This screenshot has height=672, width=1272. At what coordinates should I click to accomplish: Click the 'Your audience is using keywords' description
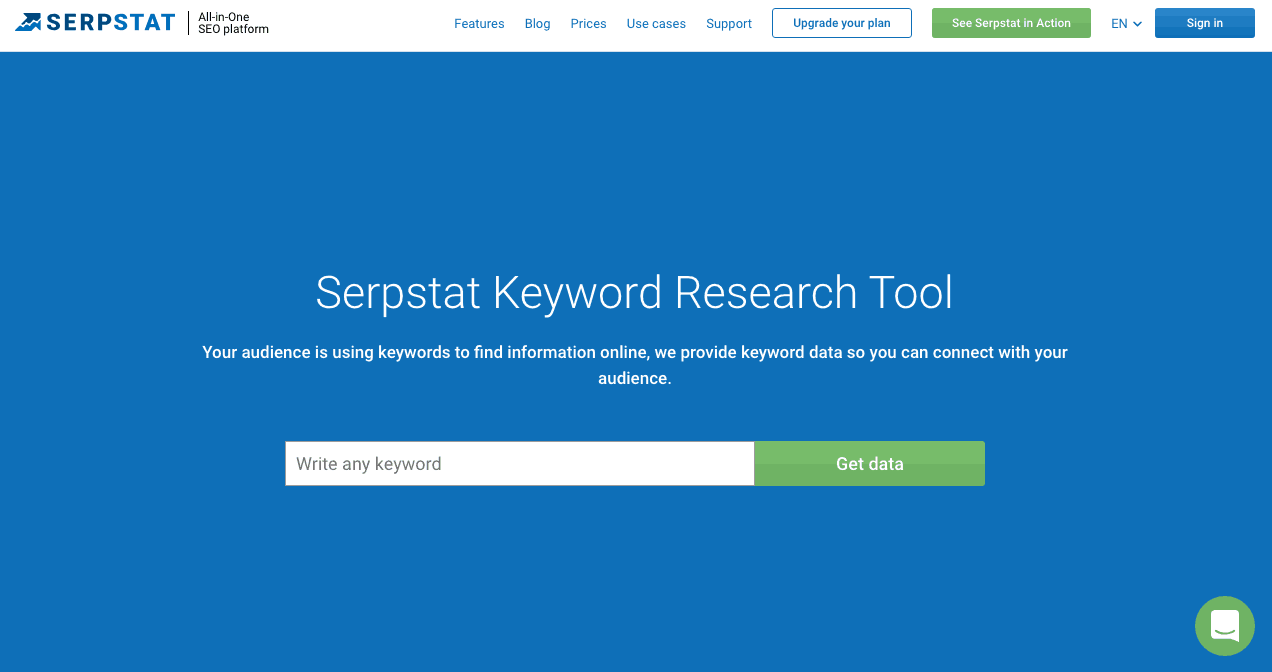point(635,365)
